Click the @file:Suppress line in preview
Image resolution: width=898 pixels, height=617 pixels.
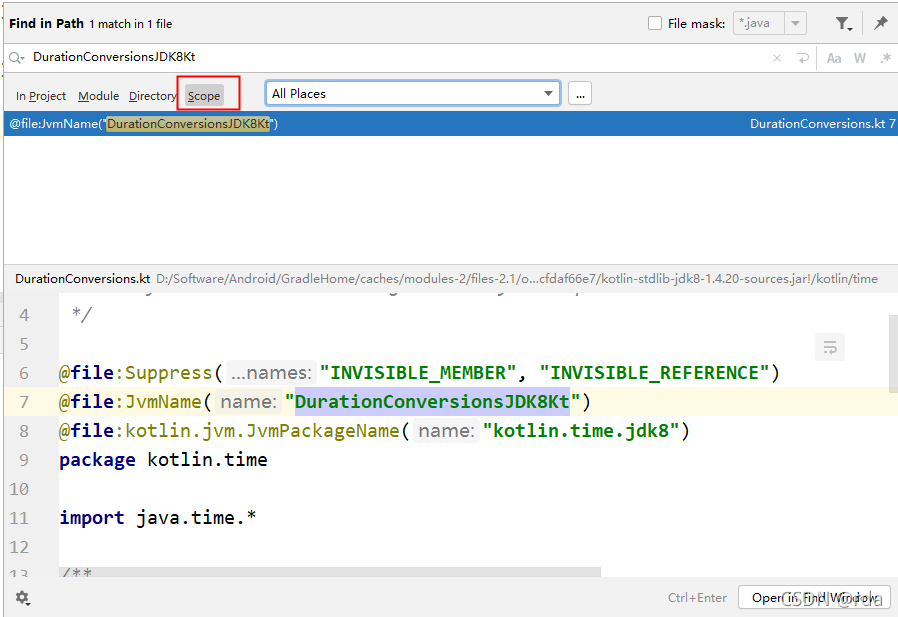click(419, 373)
